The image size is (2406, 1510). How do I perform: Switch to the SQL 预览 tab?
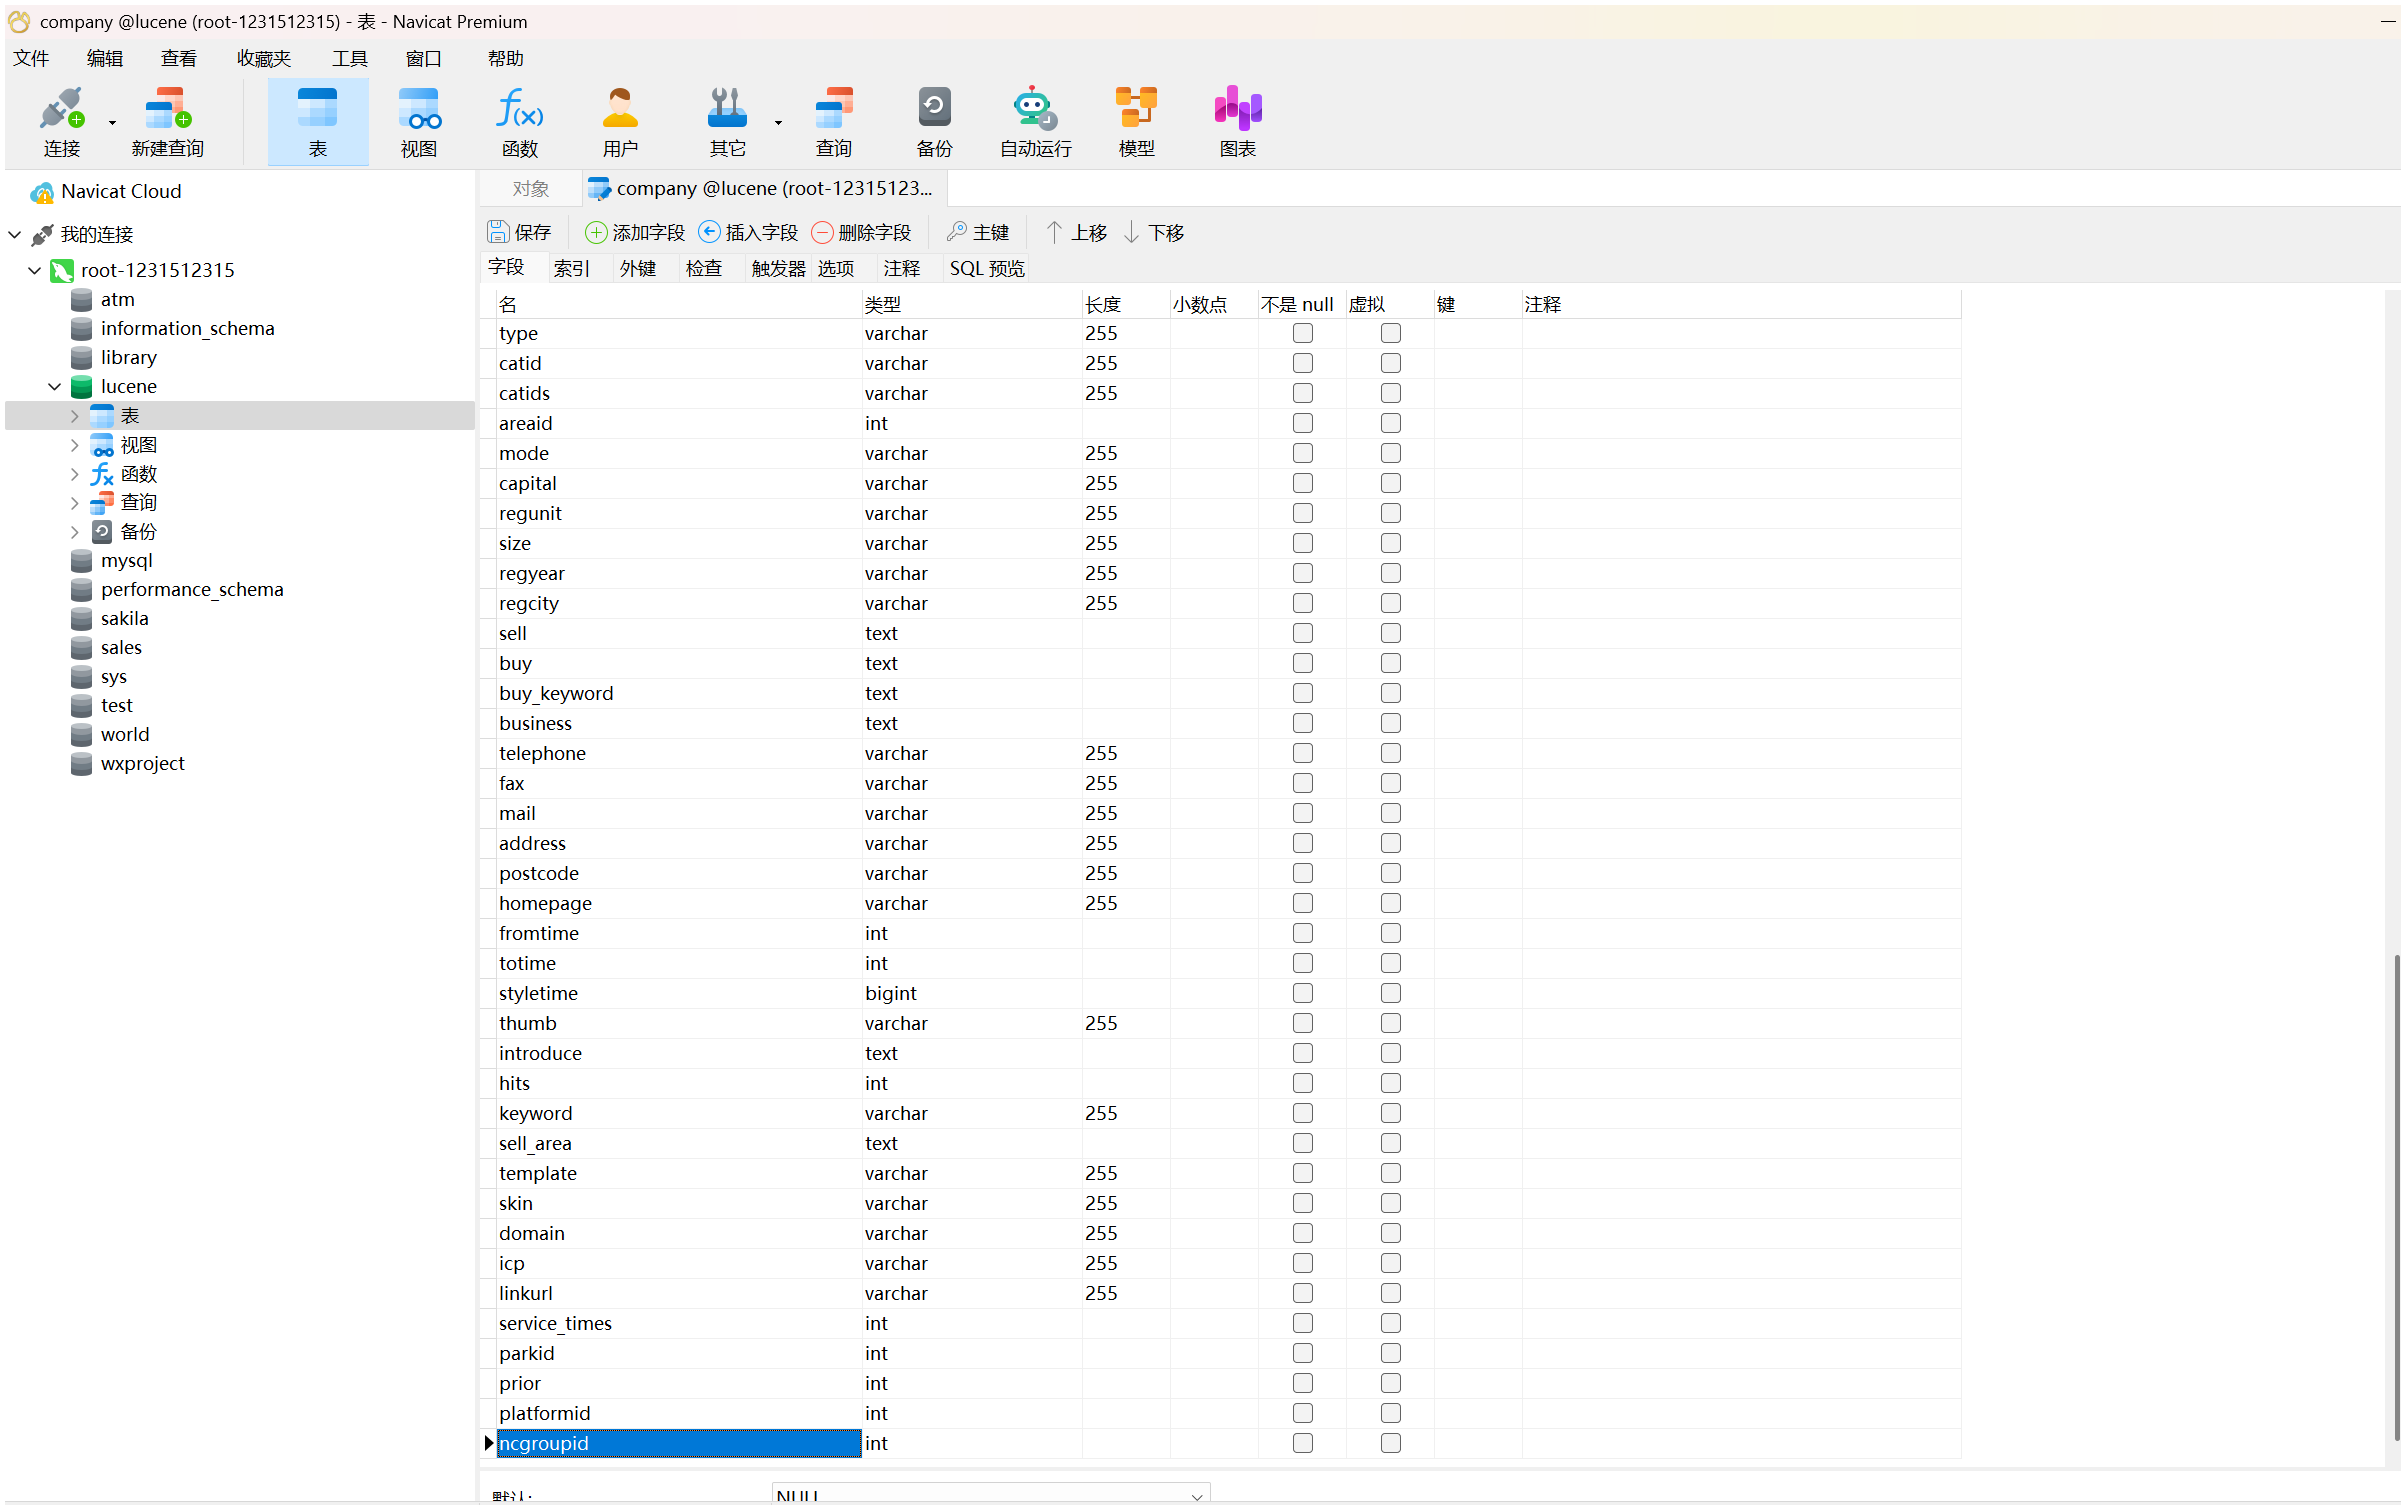986,268
